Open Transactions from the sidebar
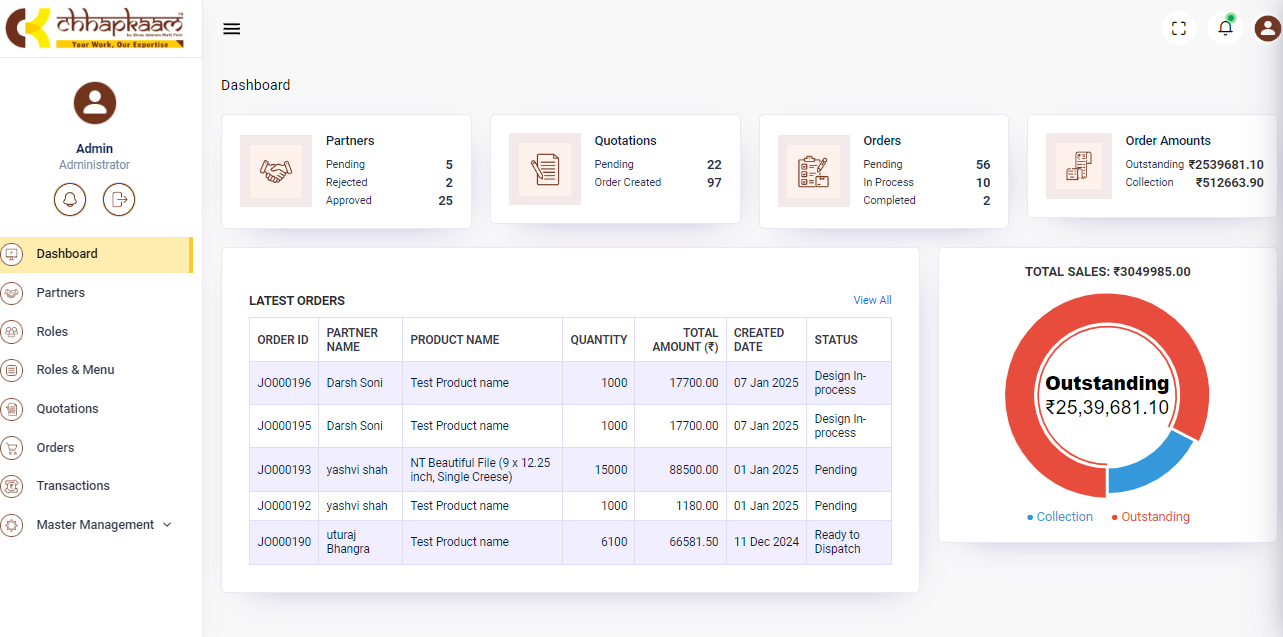Screen dimensions: 1283x637 pos(73,486)
